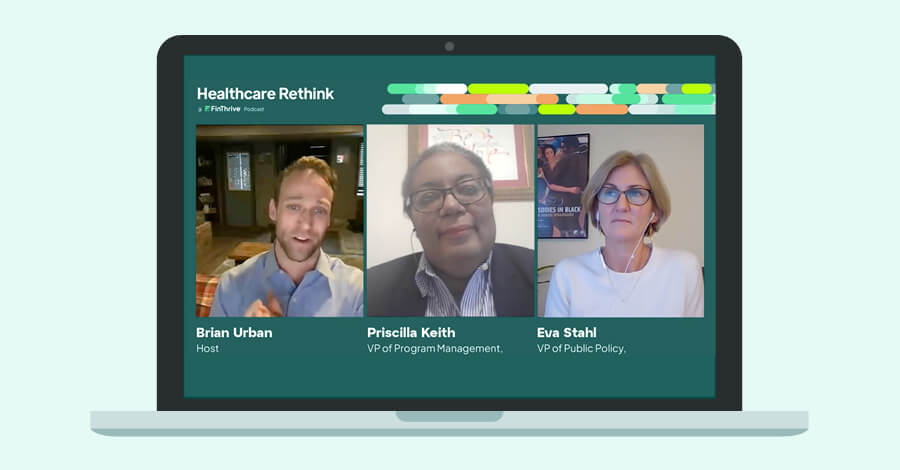Click the laptop webcam dot
This screenshot has height=470, width=900.
coord(449,46)
